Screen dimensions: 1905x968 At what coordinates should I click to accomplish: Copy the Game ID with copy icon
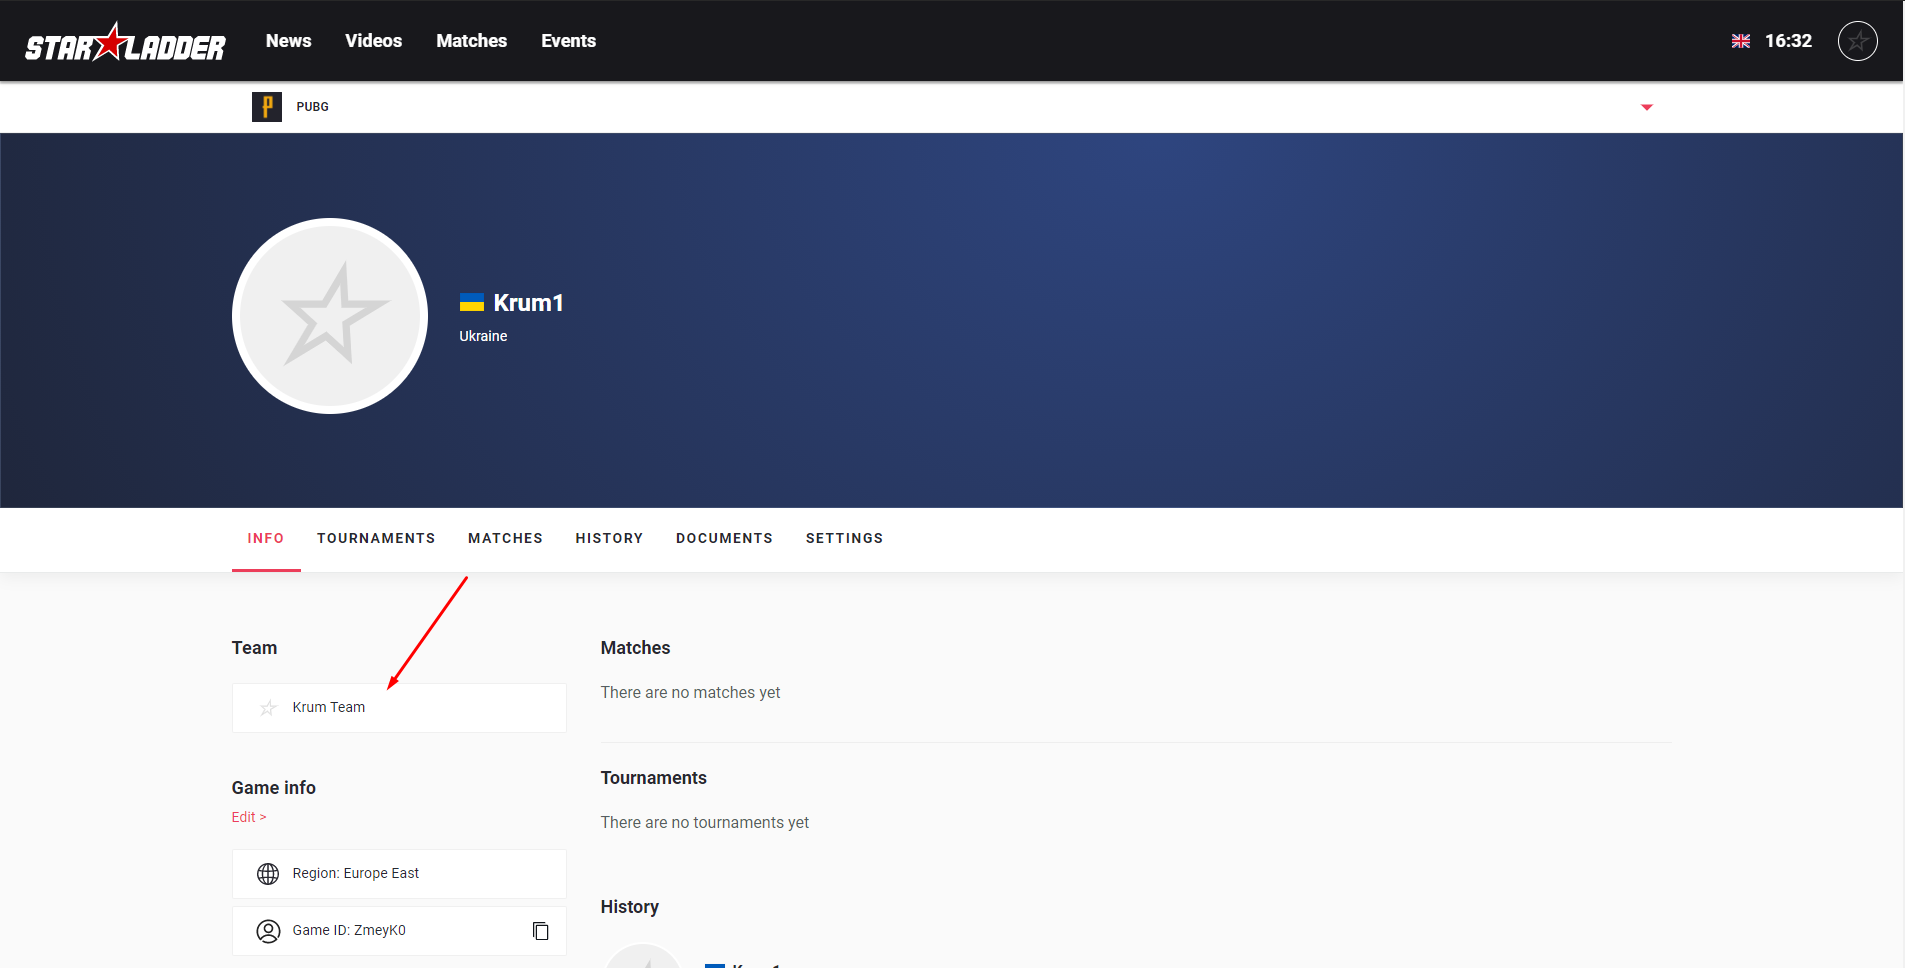coord(541,931)
